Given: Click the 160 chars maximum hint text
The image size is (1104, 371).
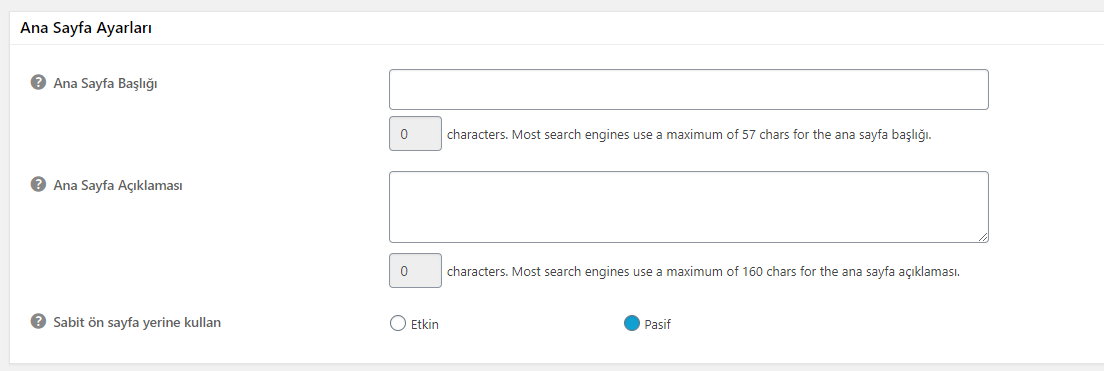Looking at the screenshot, I should [x=704, y=271].
